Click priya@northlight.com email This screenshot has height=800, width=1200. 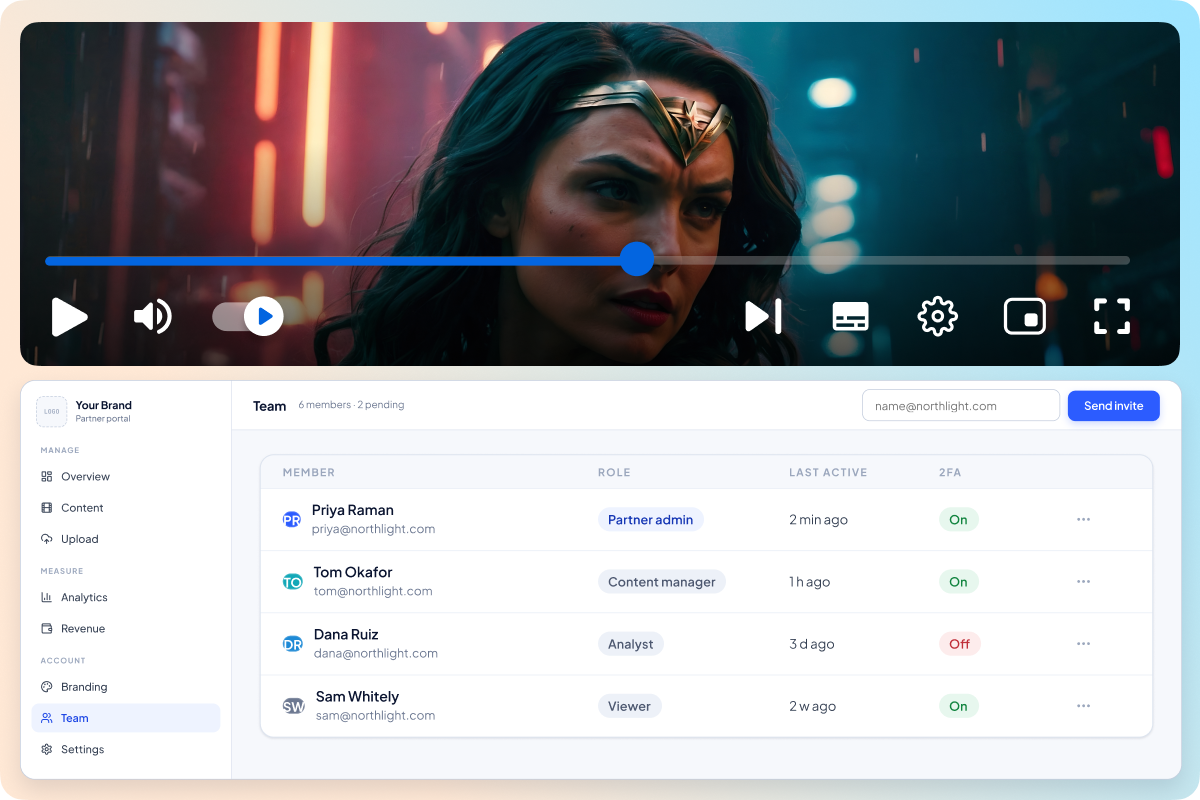[373, 529]
